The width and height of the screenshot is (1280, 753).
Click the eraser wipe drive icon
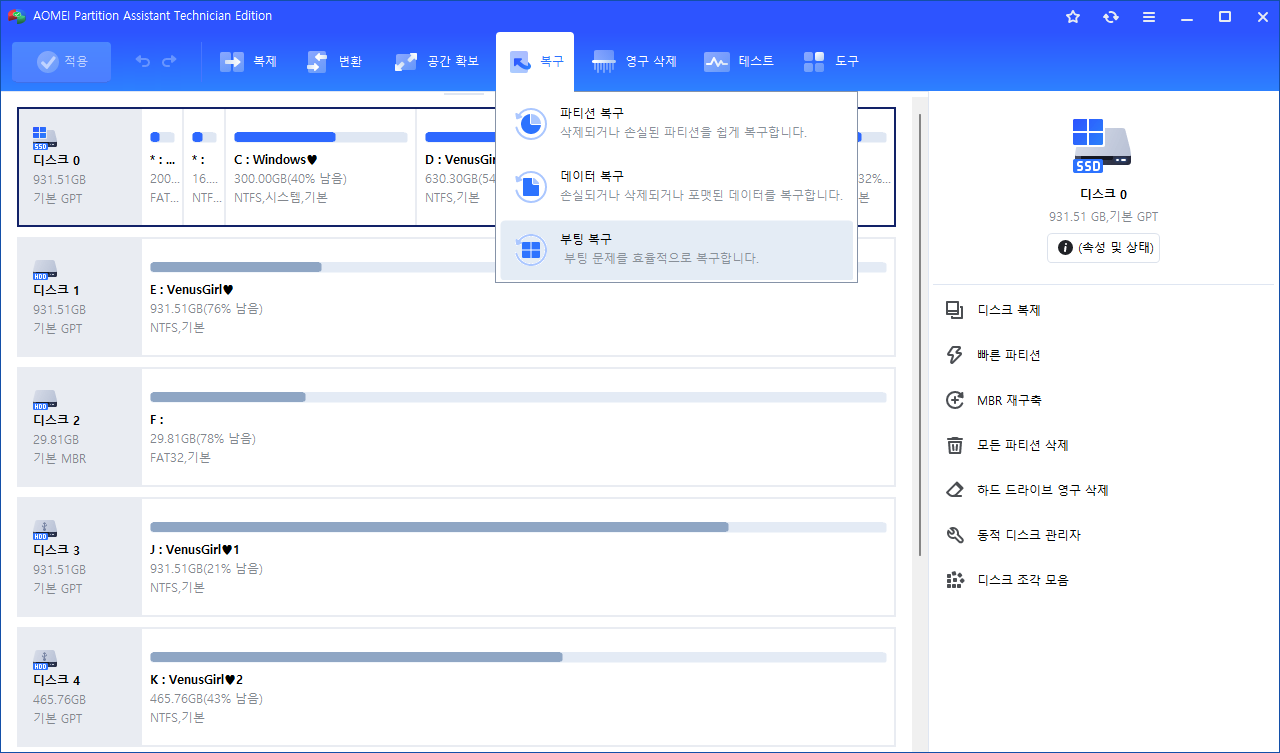click(x=954, y=490)
